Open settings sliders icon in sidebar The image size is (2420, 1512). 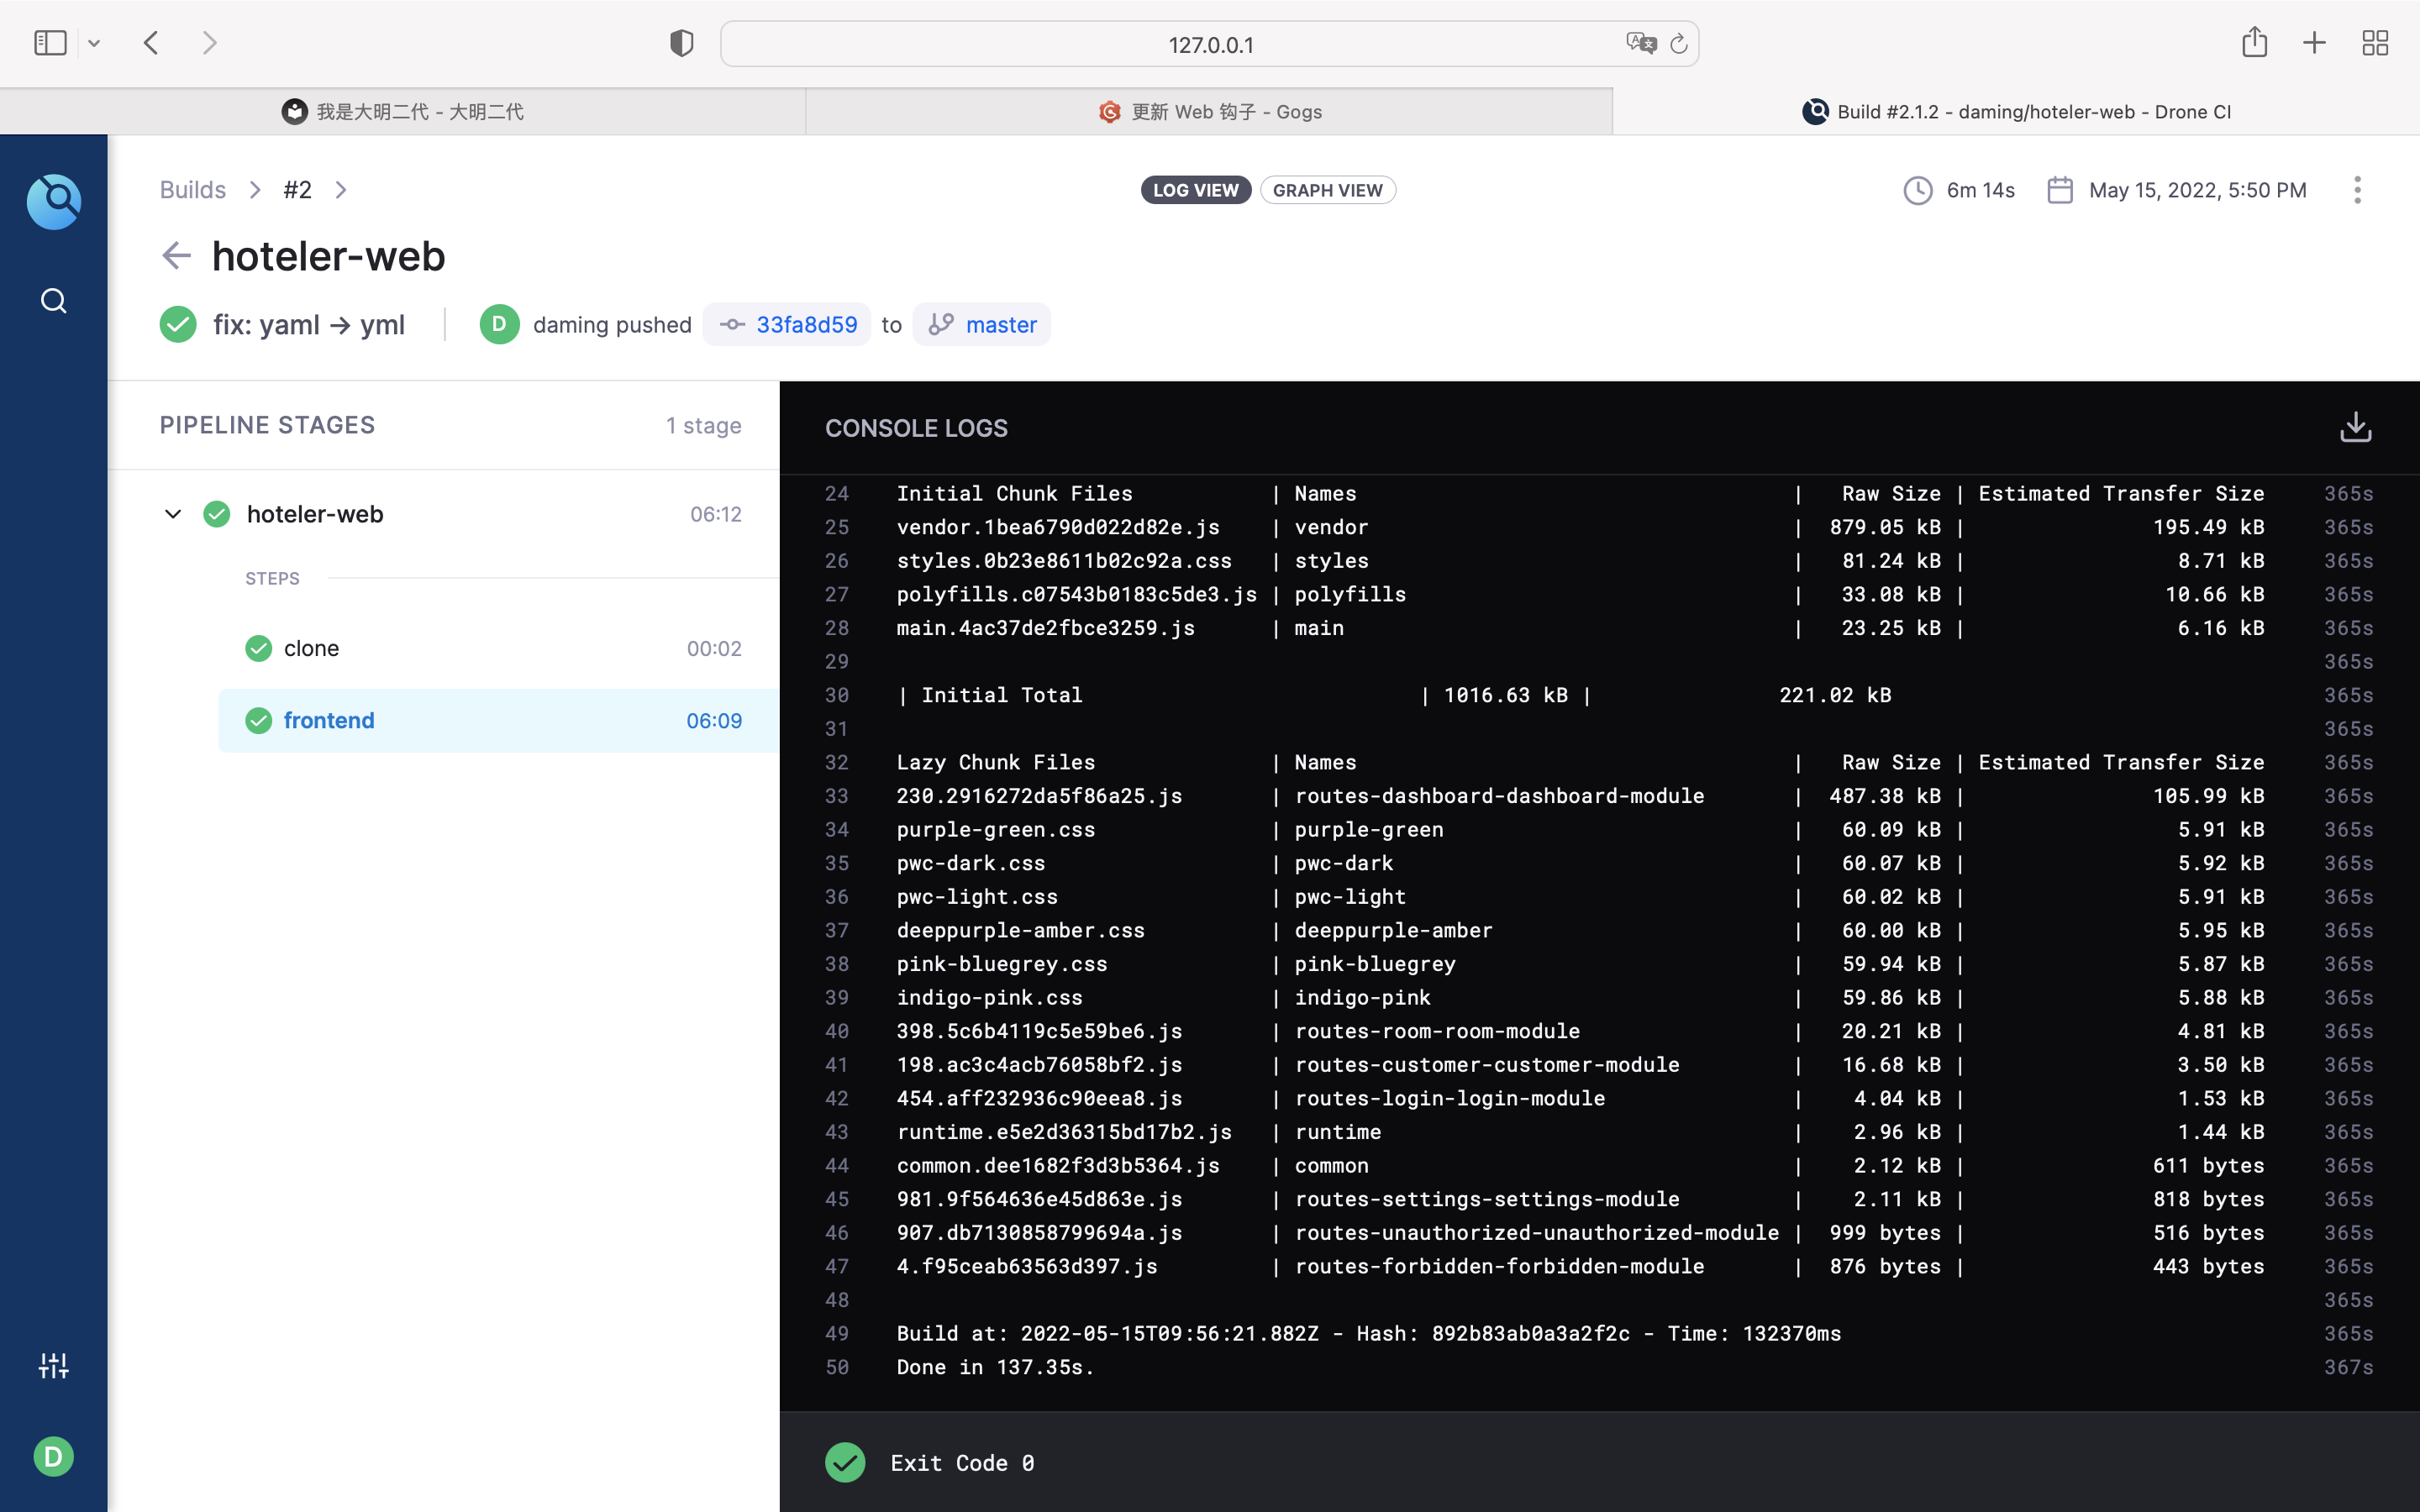[54, 1365]
